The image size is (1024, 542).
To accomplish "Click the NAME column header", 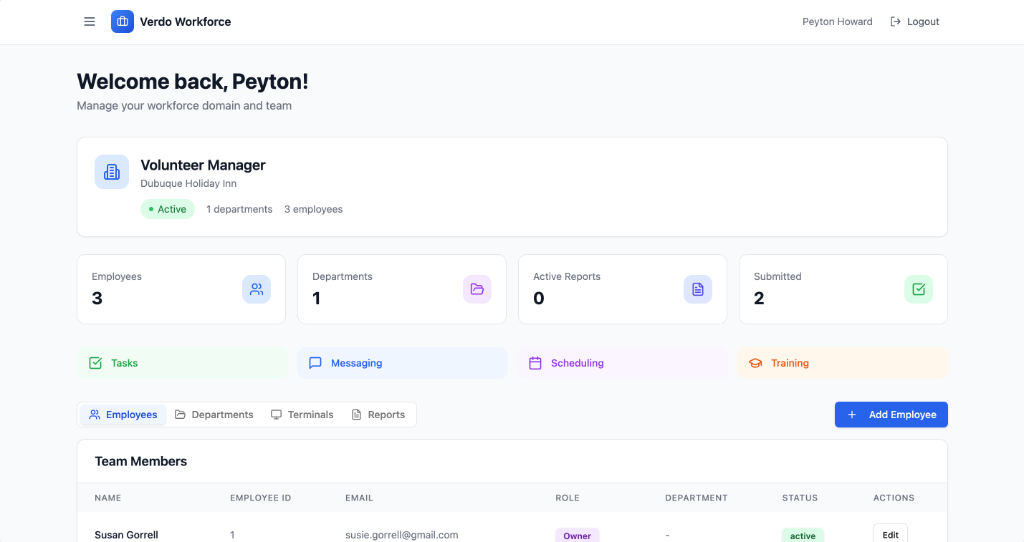I will [108, 498].
